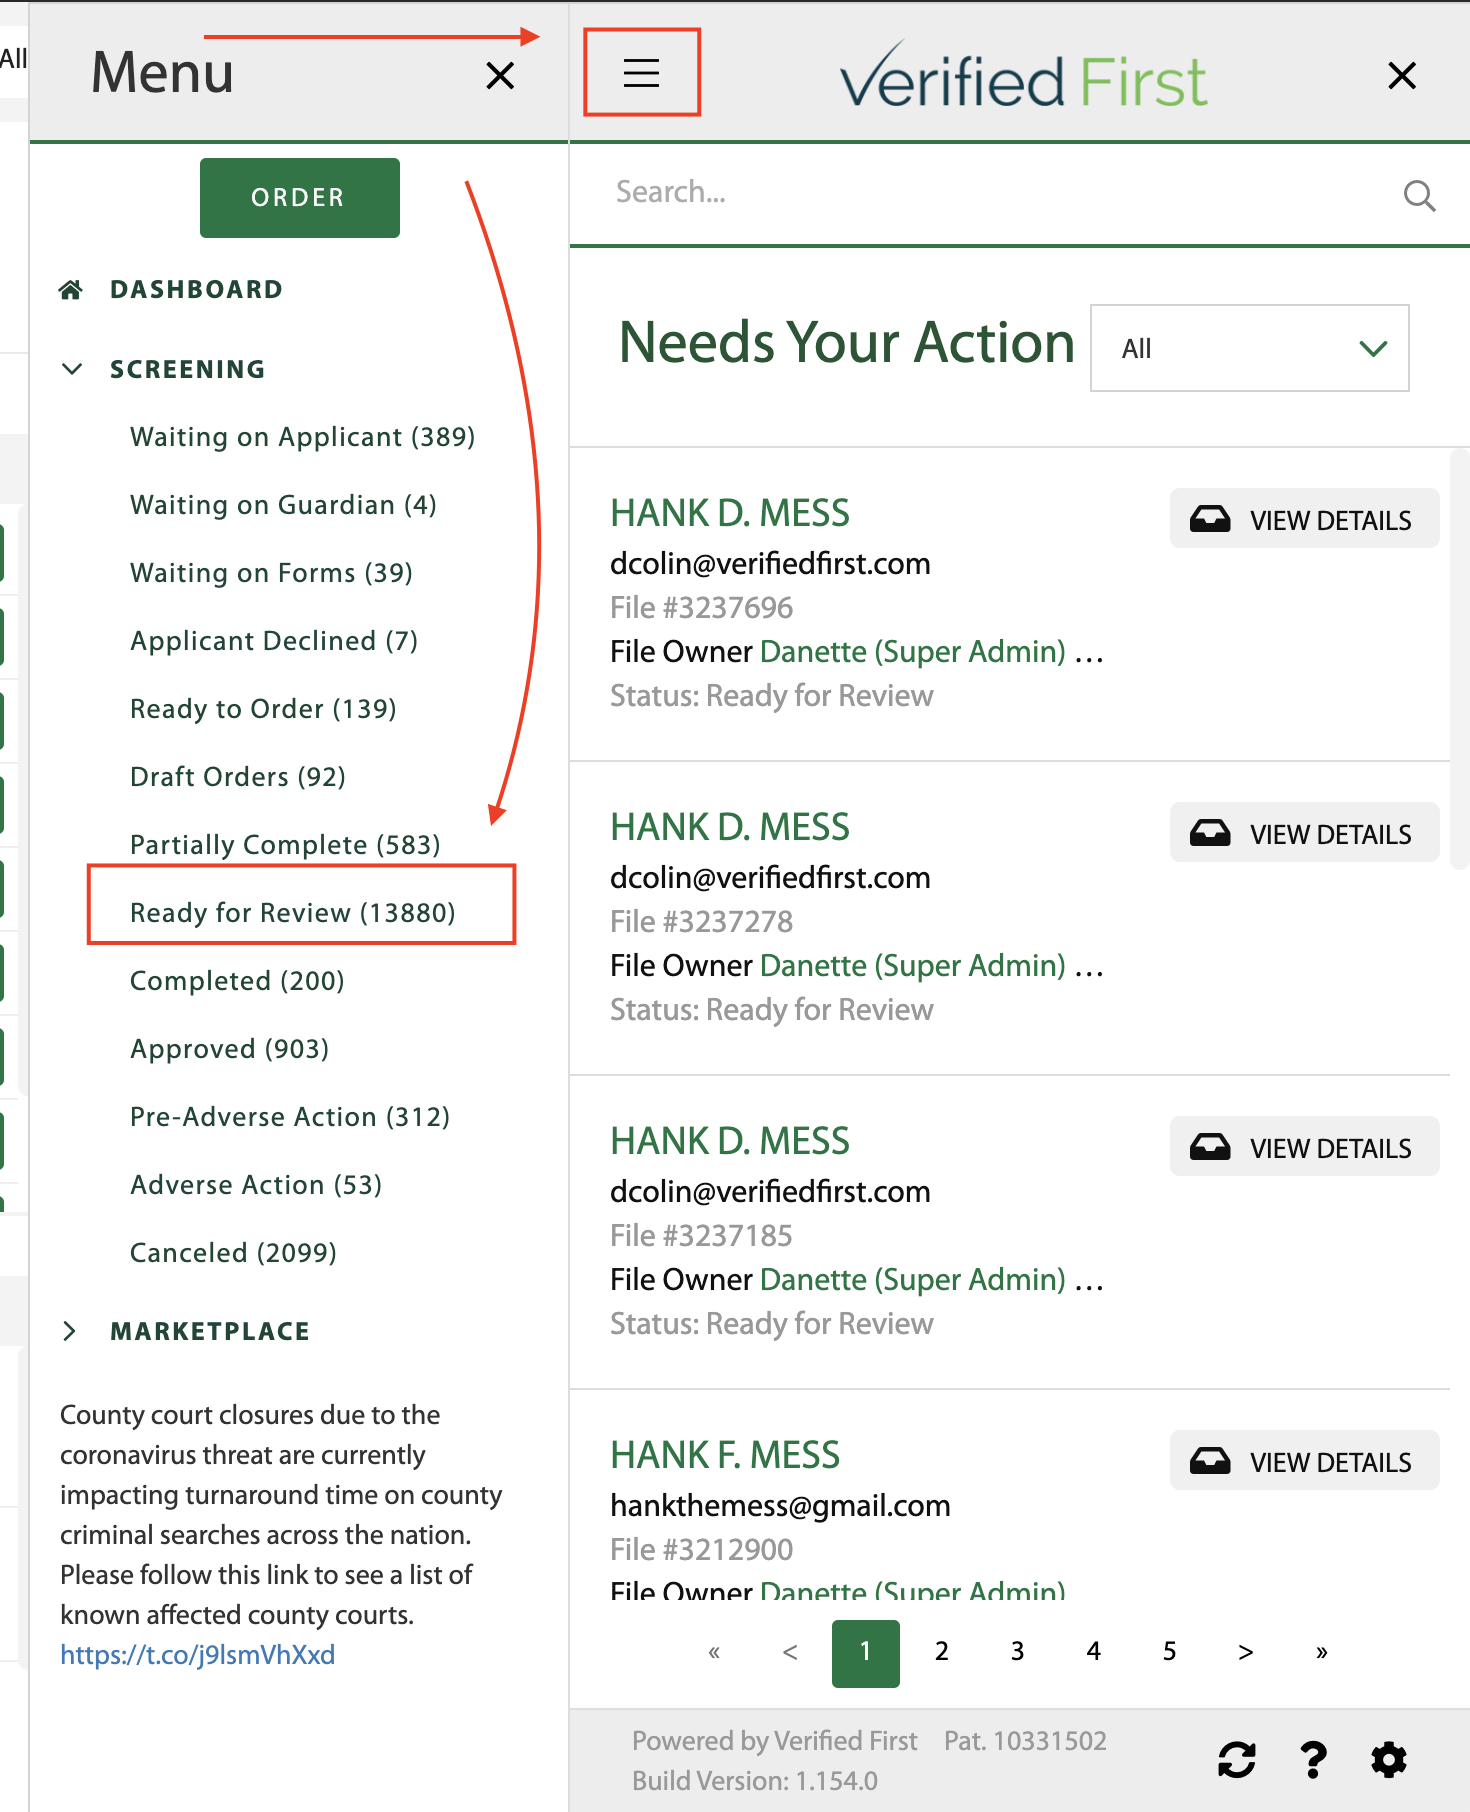Image resolution: width=1470 pixels, height=1812 pixels.
Task: Click the Needs Your Action heading
Action: click(847, 343)
